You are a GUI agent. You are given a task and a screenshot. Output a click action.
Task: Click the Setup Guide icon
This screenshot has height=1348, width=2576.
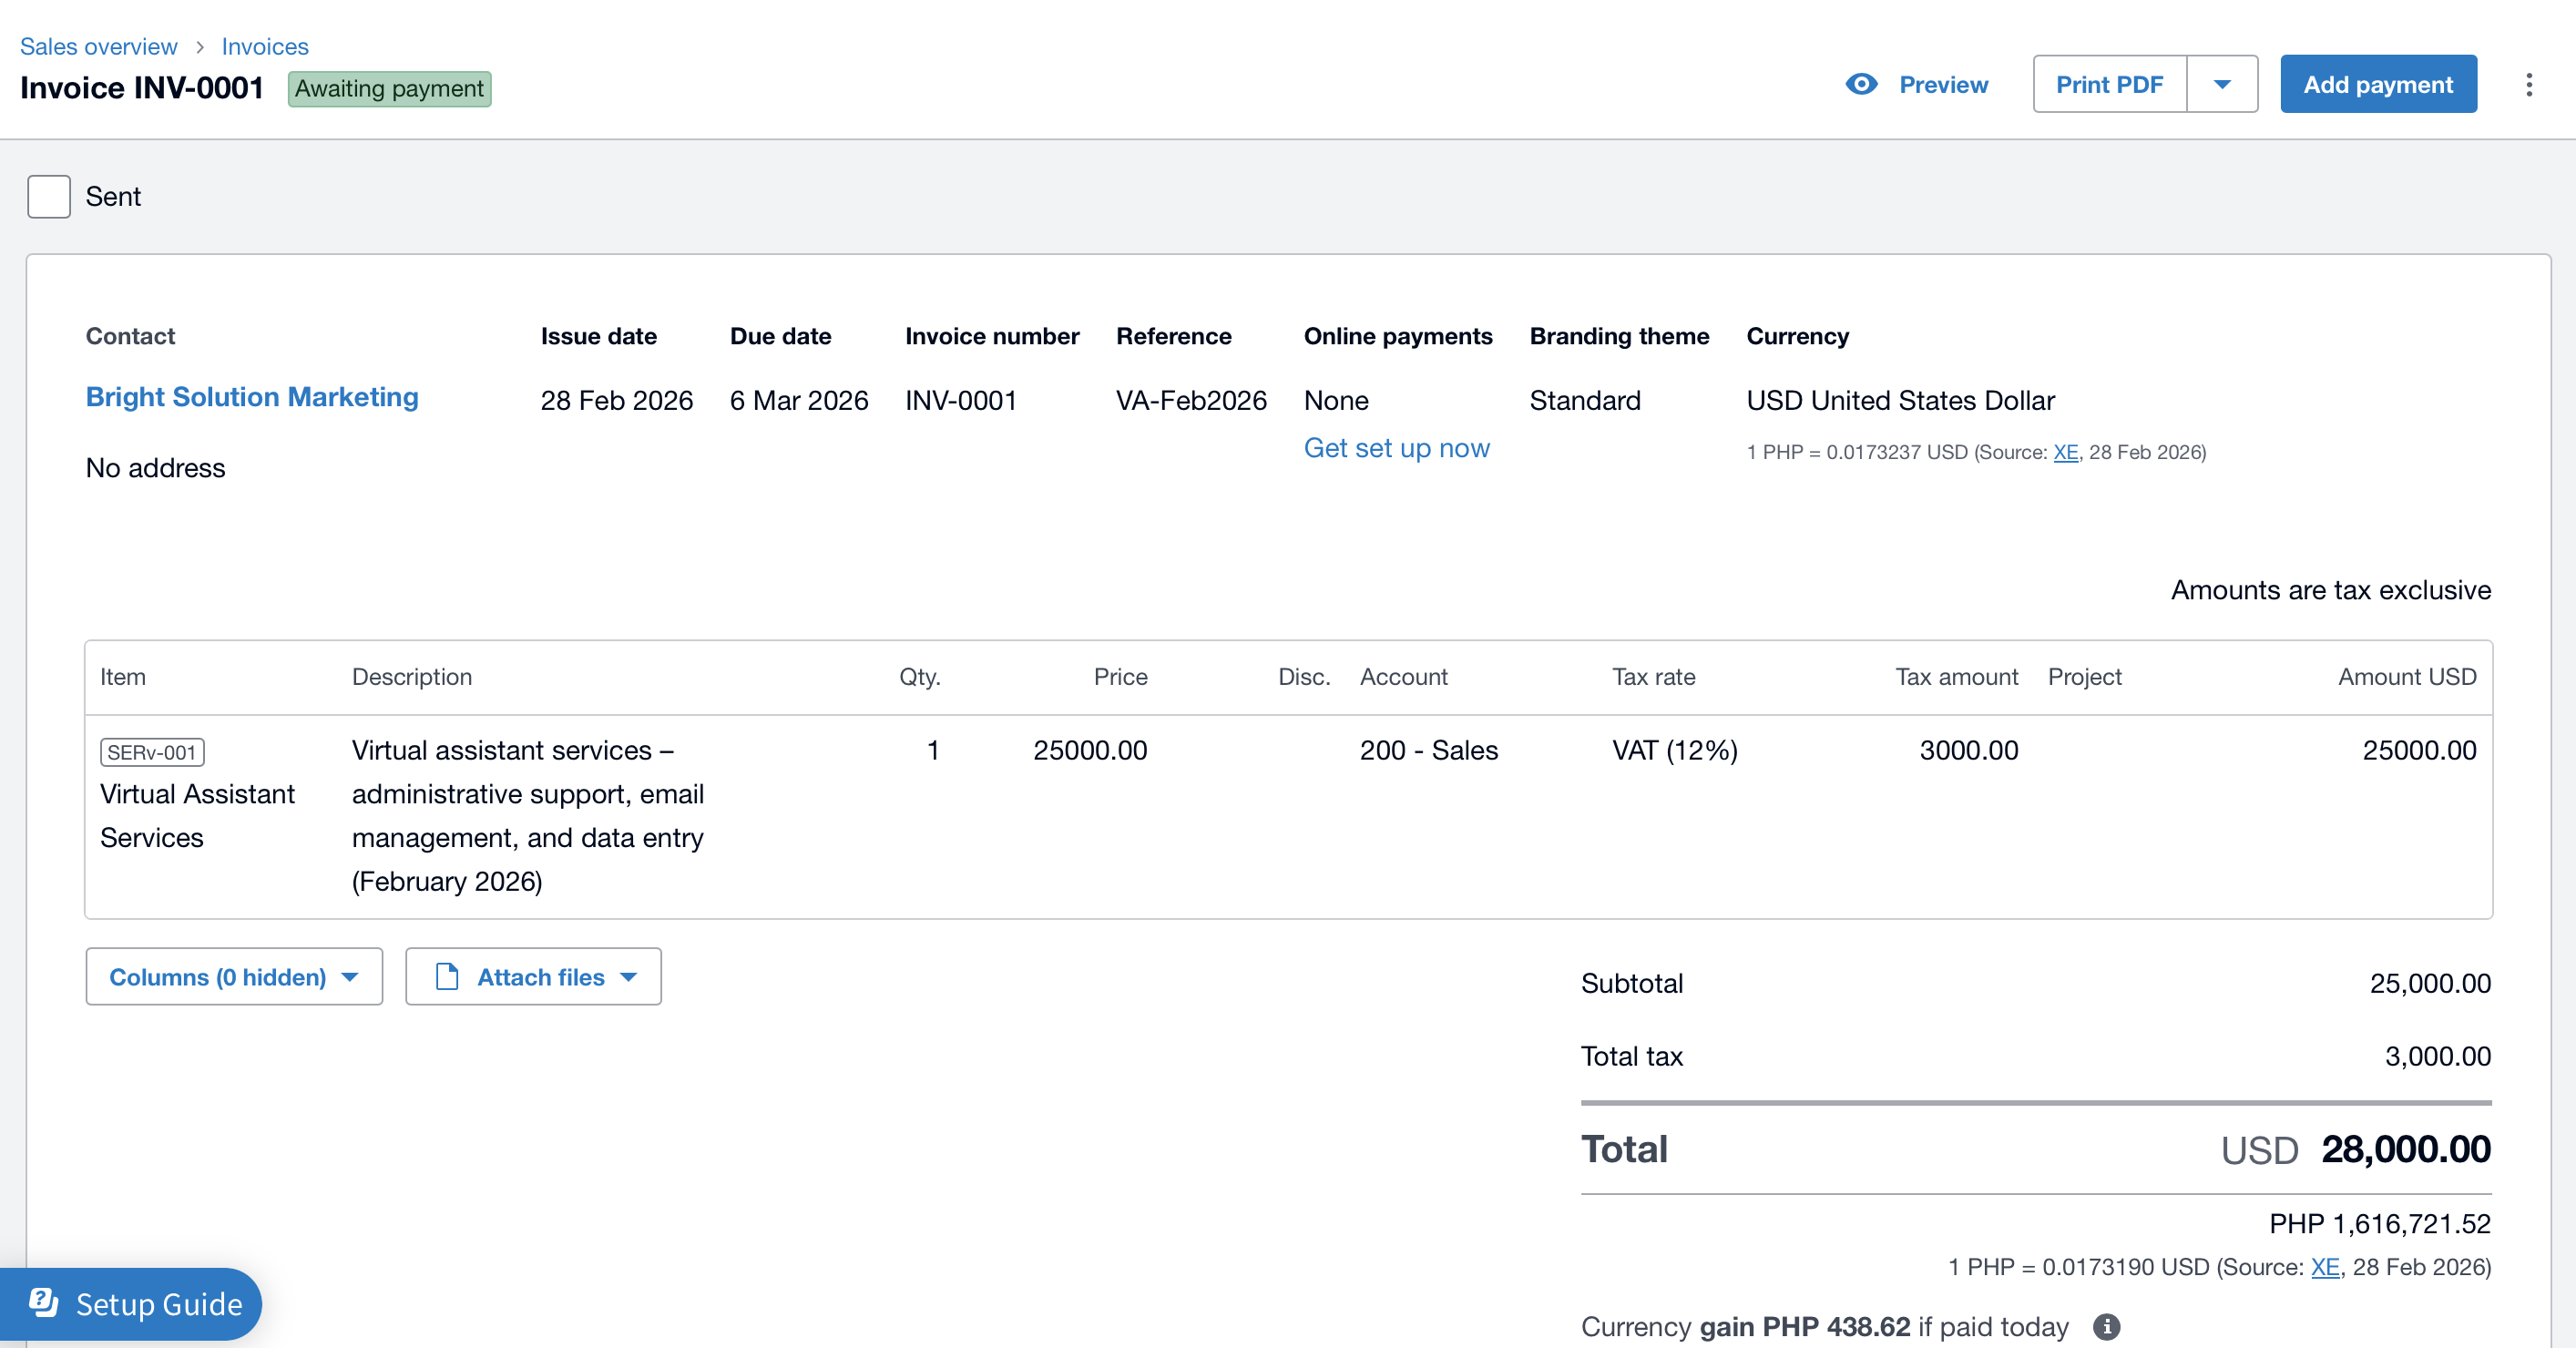44,1302
